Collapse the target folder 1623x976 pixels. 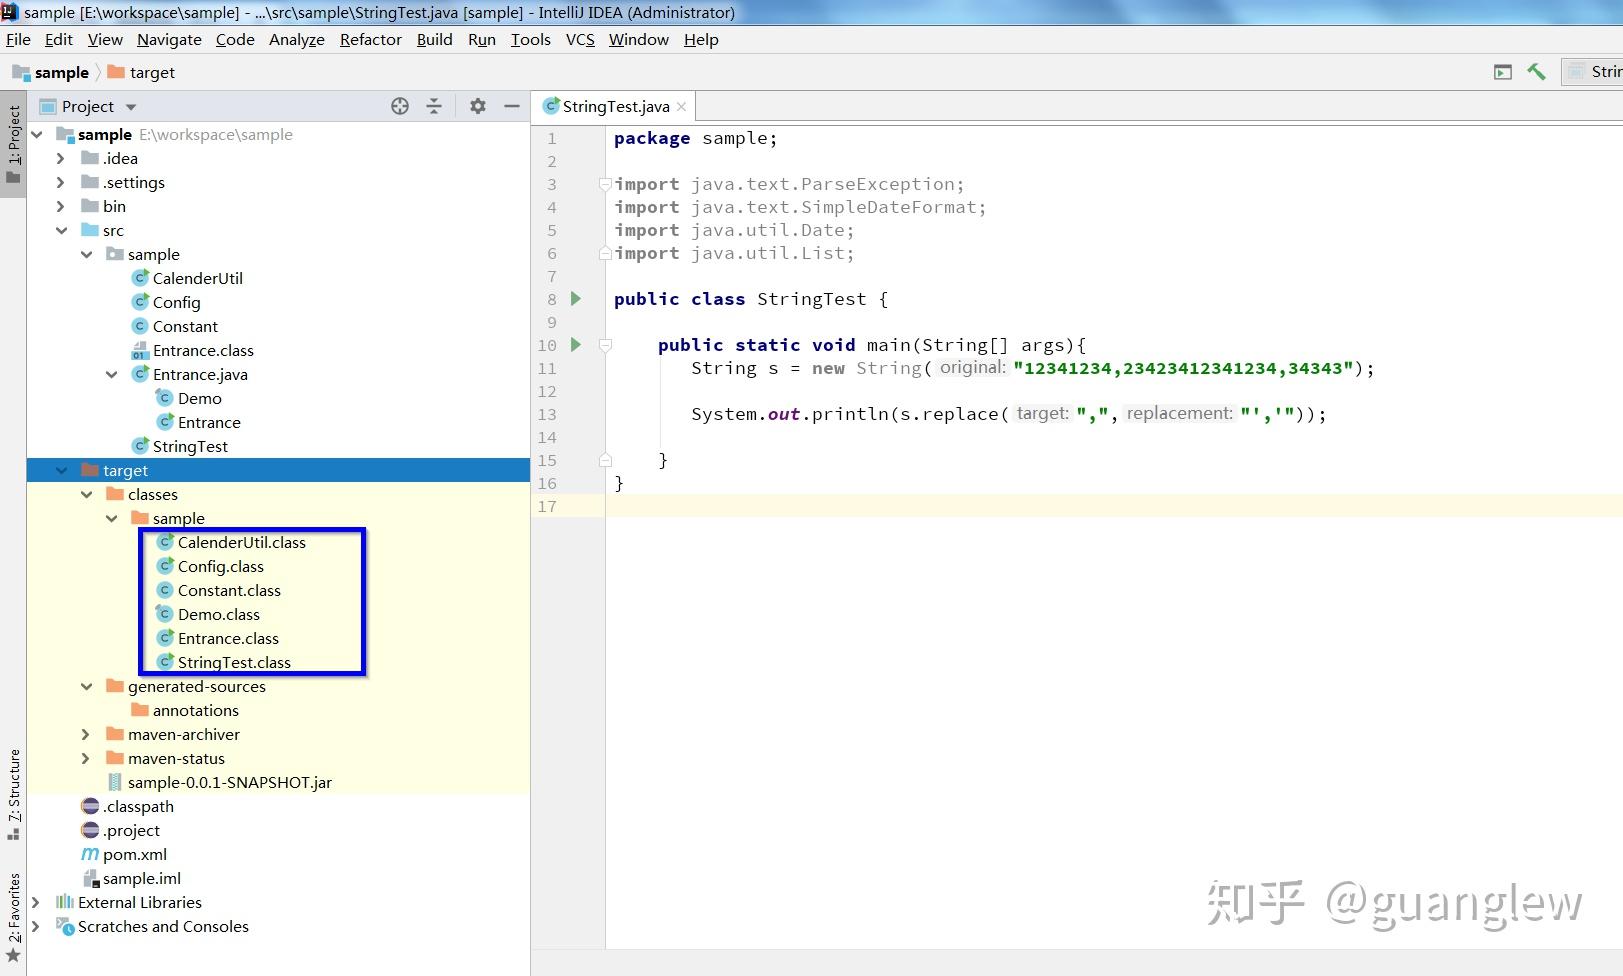61,470
